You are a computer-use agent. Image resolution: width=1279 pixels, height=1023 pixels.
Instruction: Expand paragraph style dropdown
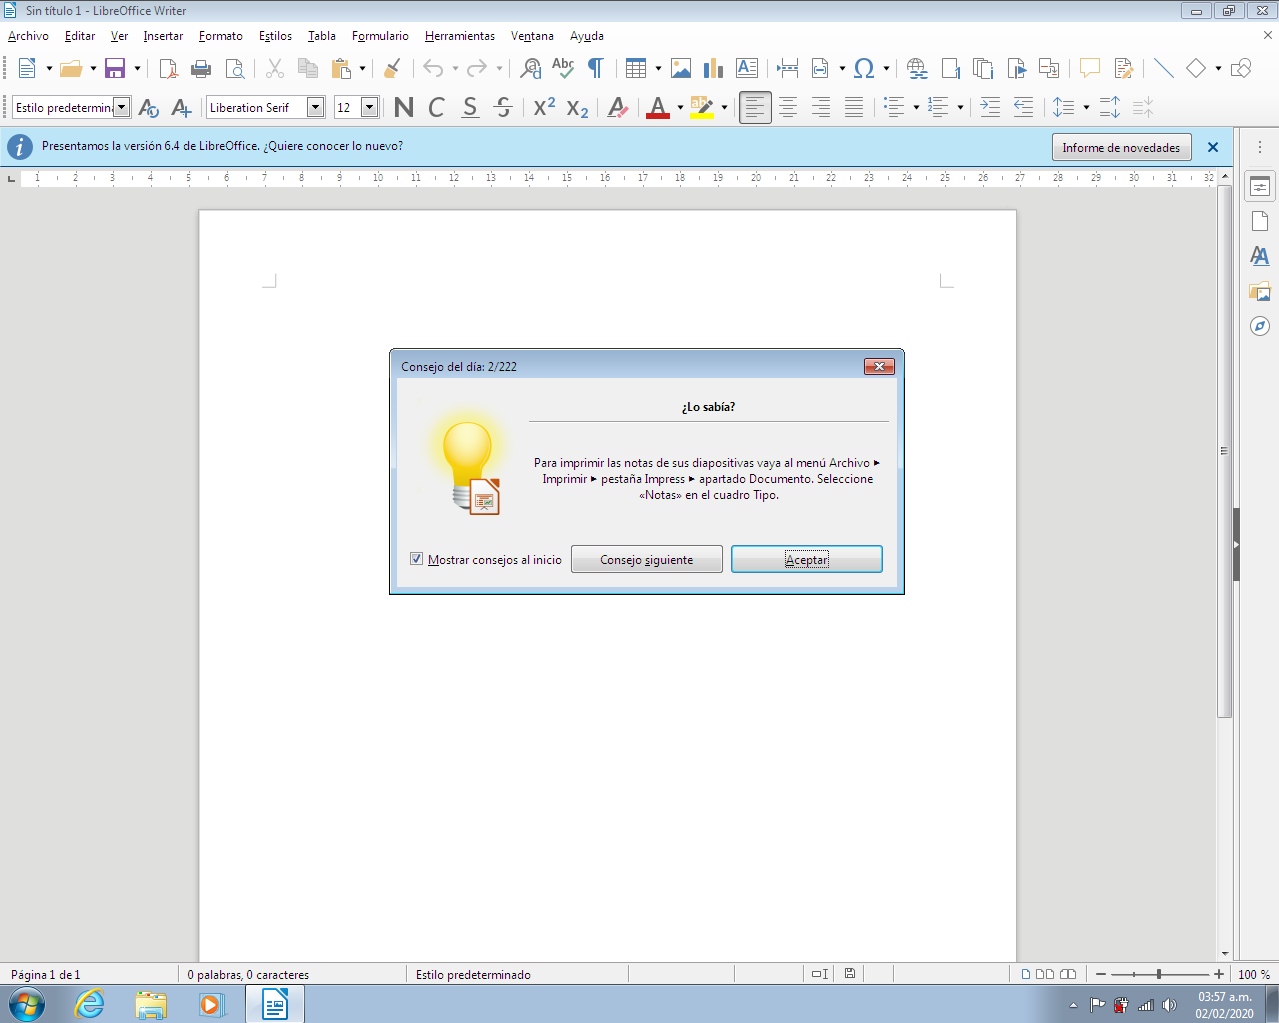point(122,107)
